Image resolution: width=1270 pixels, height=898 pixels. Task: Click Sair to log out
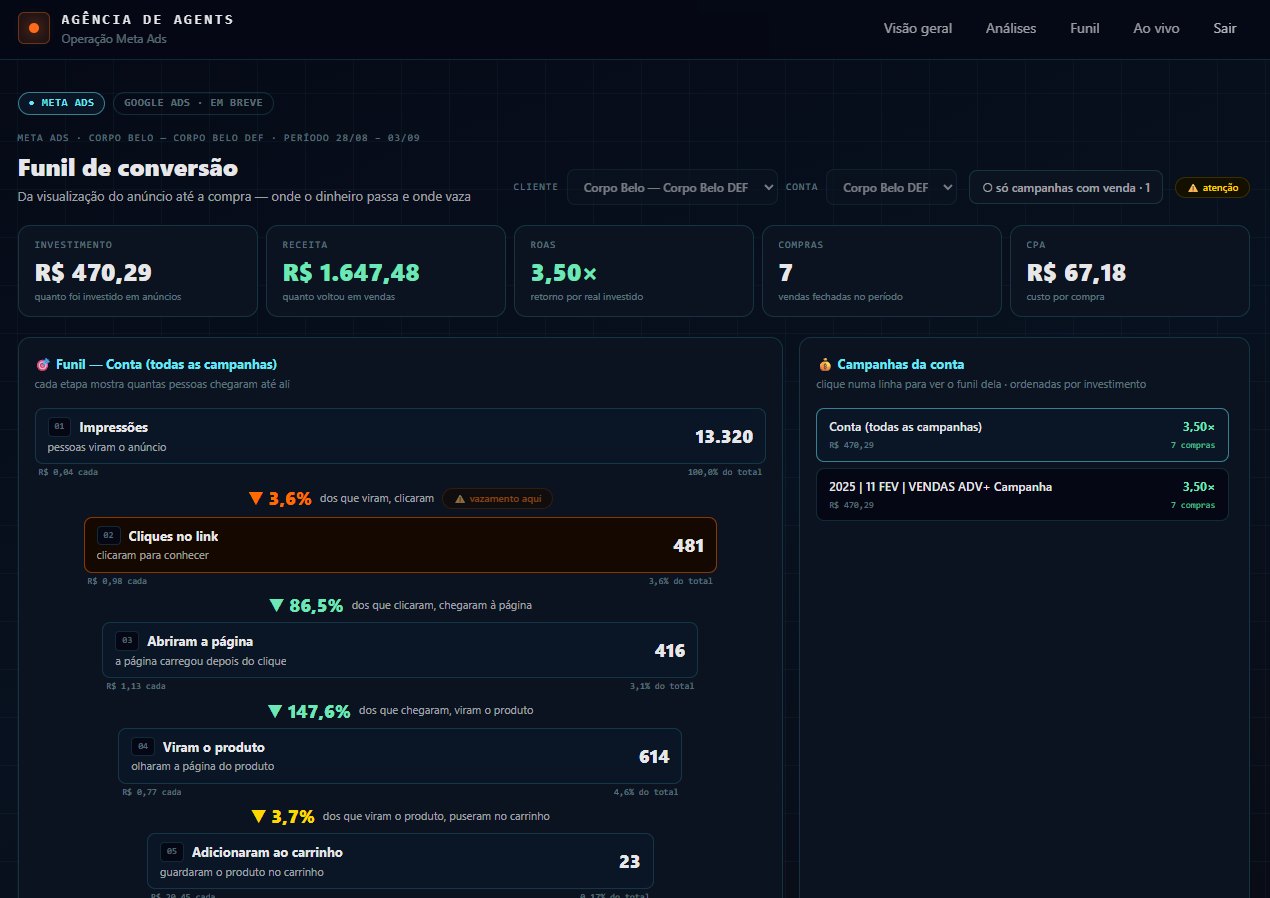pos(1225,28)
